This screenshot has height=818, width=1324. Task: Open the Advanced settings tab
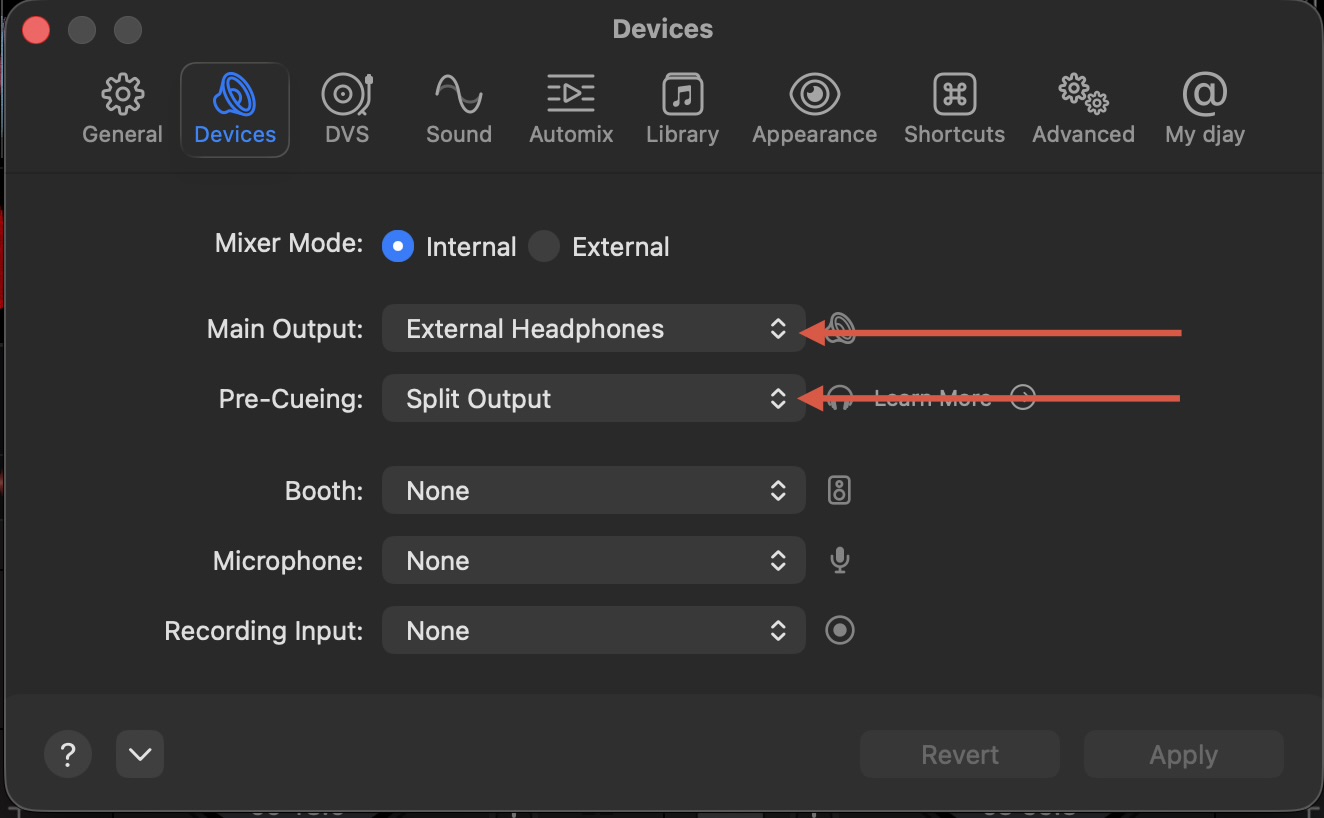tap(1083, 109)
